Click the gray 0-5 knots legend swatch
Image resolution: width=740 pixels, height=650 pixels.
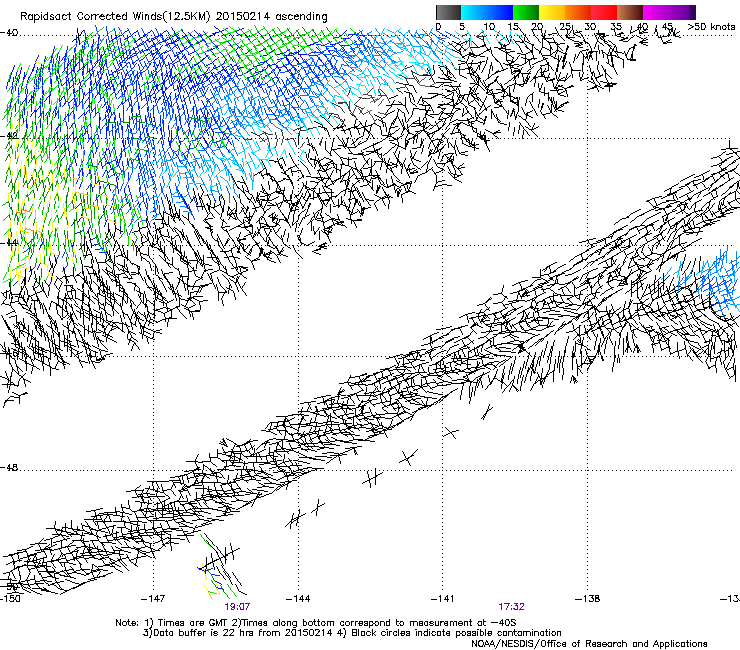(x=448, y=12)
